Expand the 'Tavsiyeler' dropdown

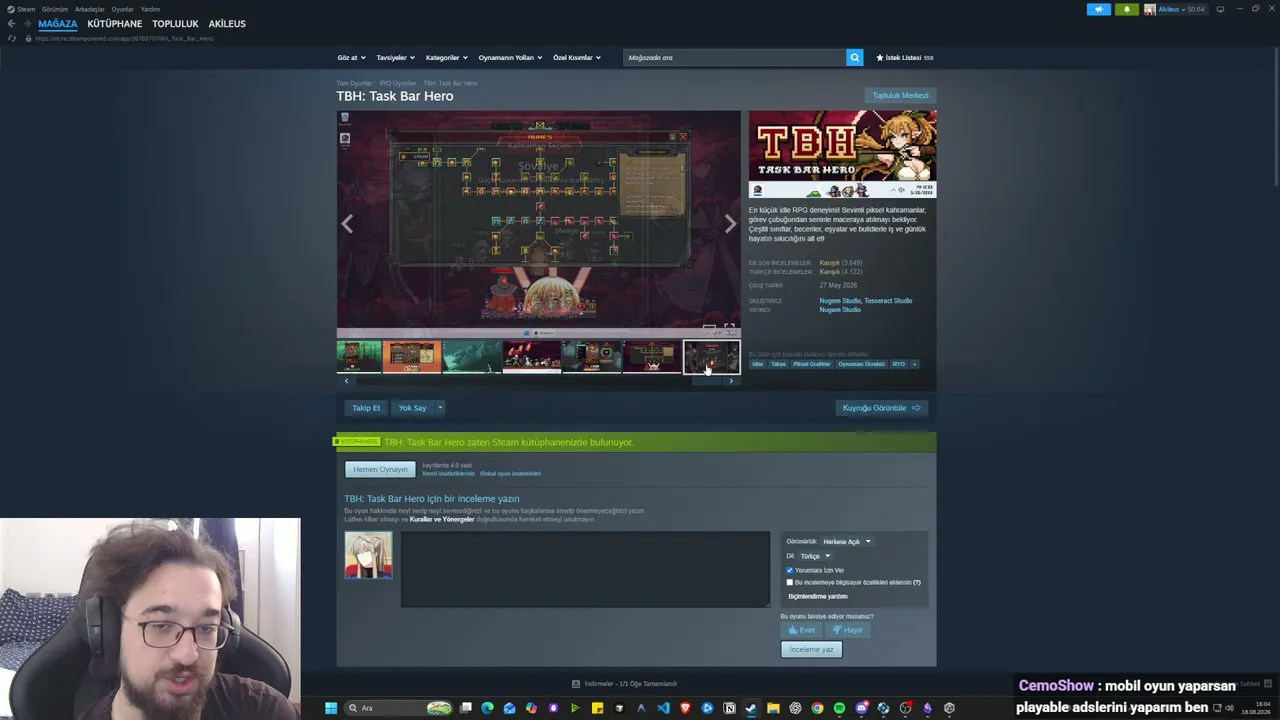[x=395, y=58]
